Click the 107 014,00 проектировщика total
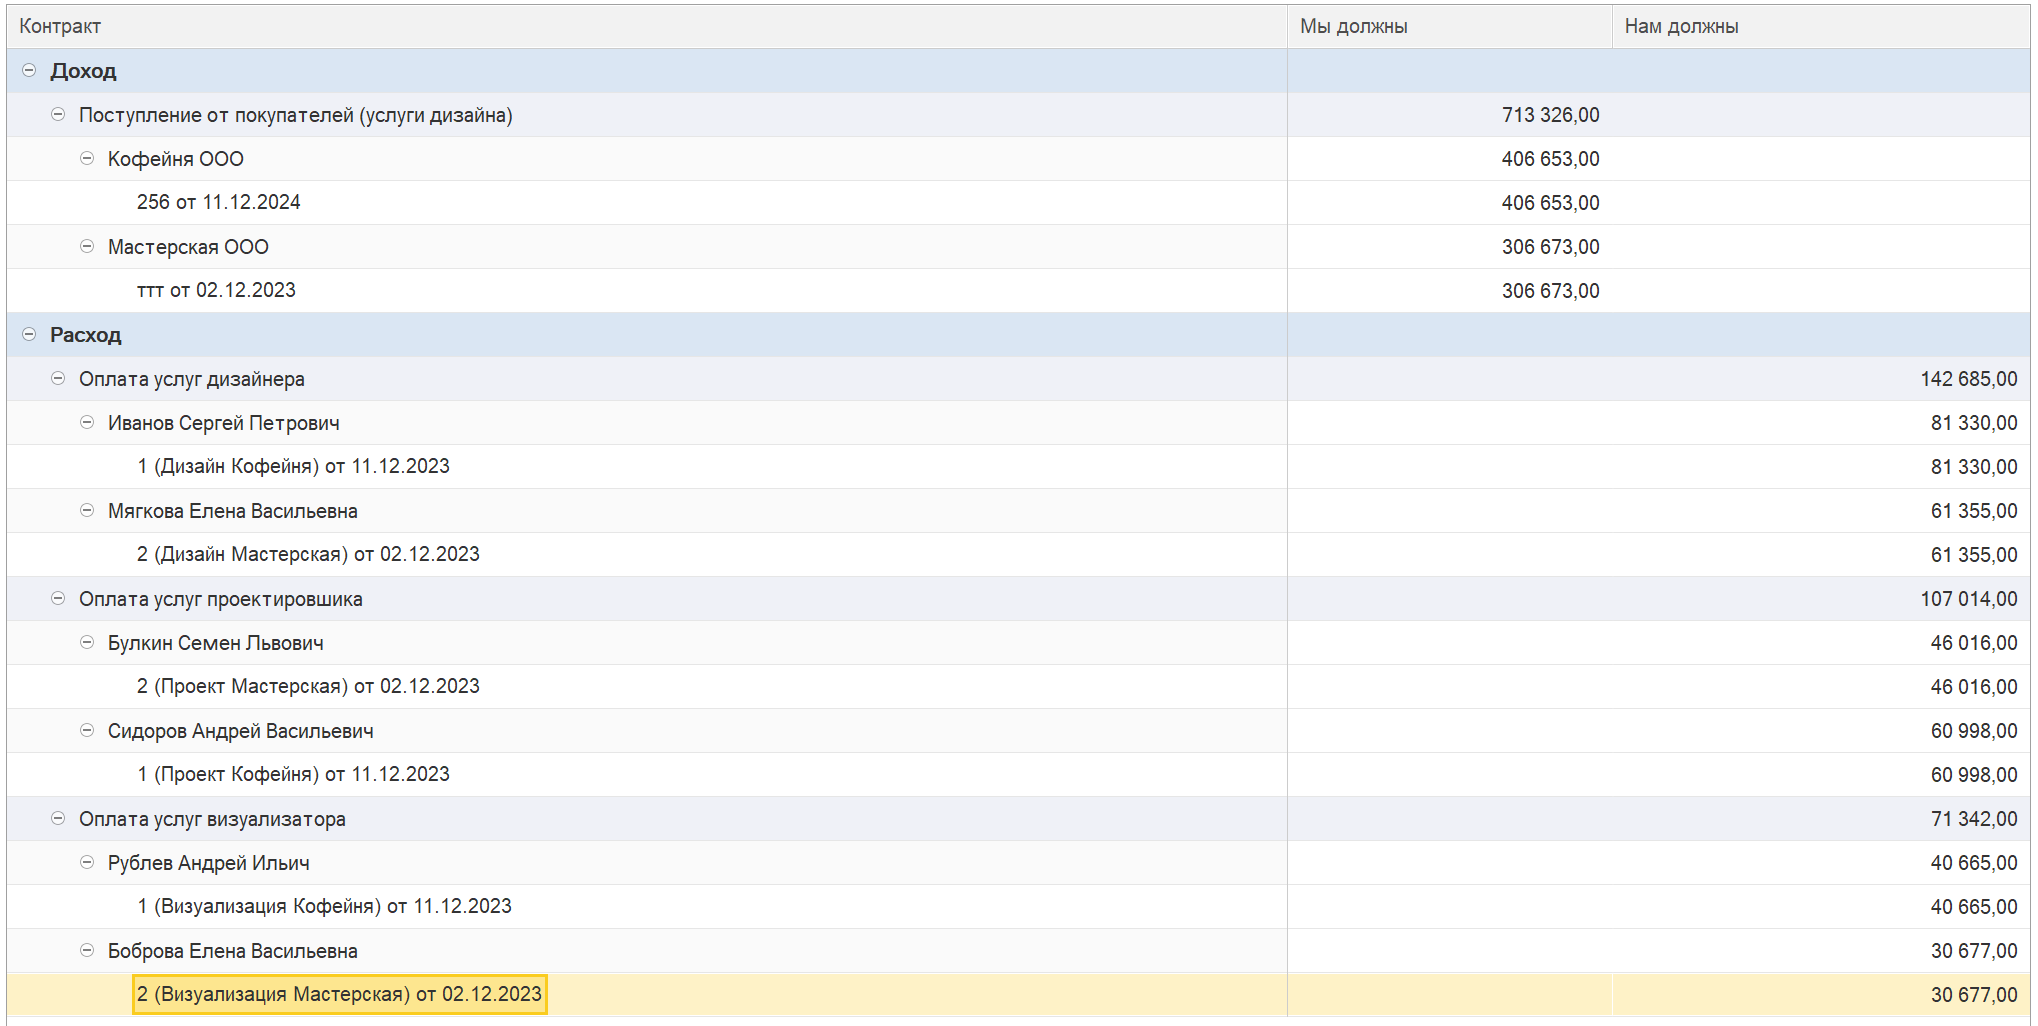Image resolution: width=2038 pixels, height=1026 pixels. click(1968, 599)
